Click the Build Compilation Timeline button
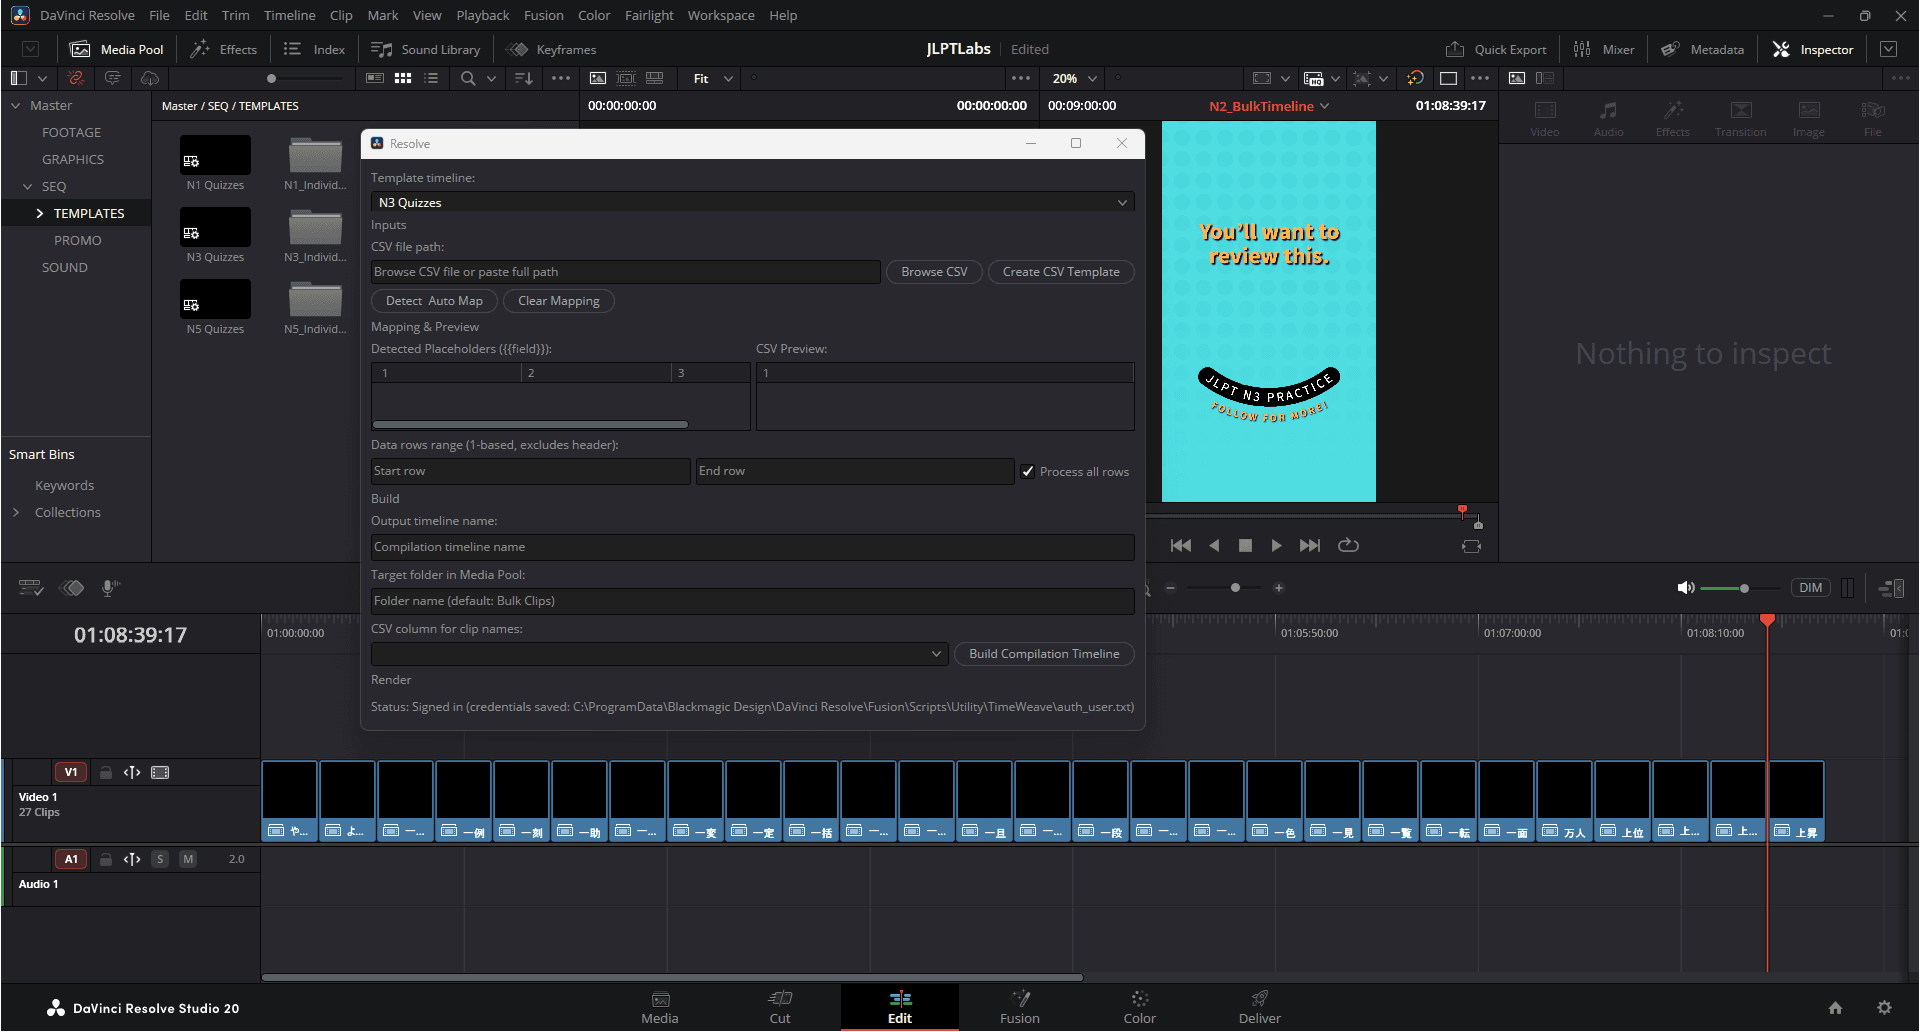 point(1044,654)
